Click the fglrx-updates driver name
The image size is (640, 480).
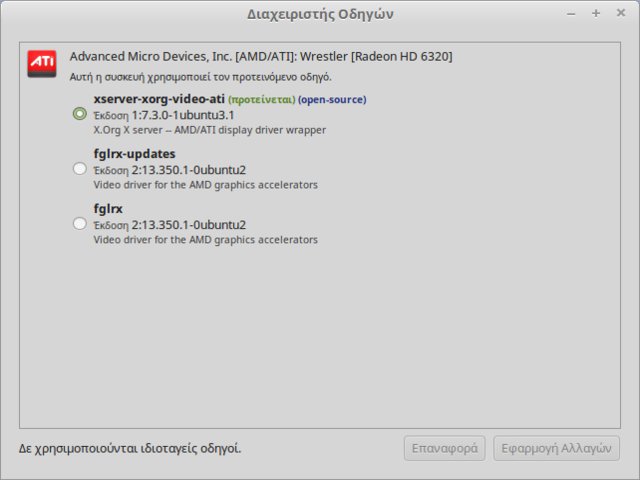[x=134, y=154]
